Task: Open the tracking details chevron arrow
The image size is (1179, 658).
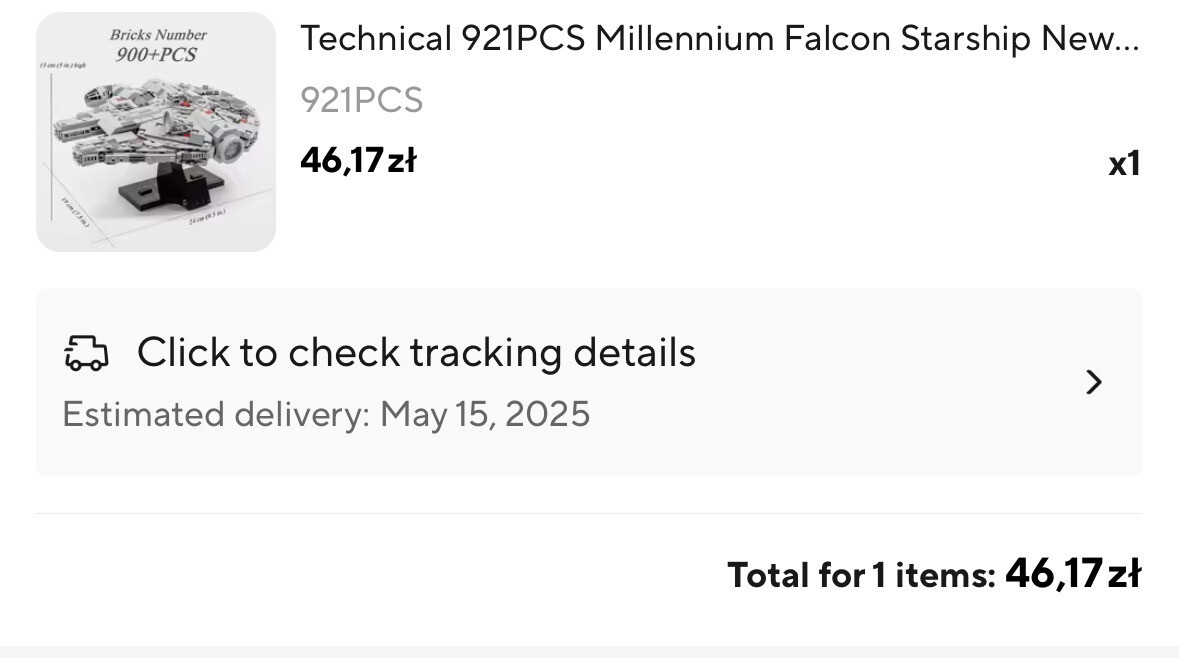Action: coord(1094,382)
